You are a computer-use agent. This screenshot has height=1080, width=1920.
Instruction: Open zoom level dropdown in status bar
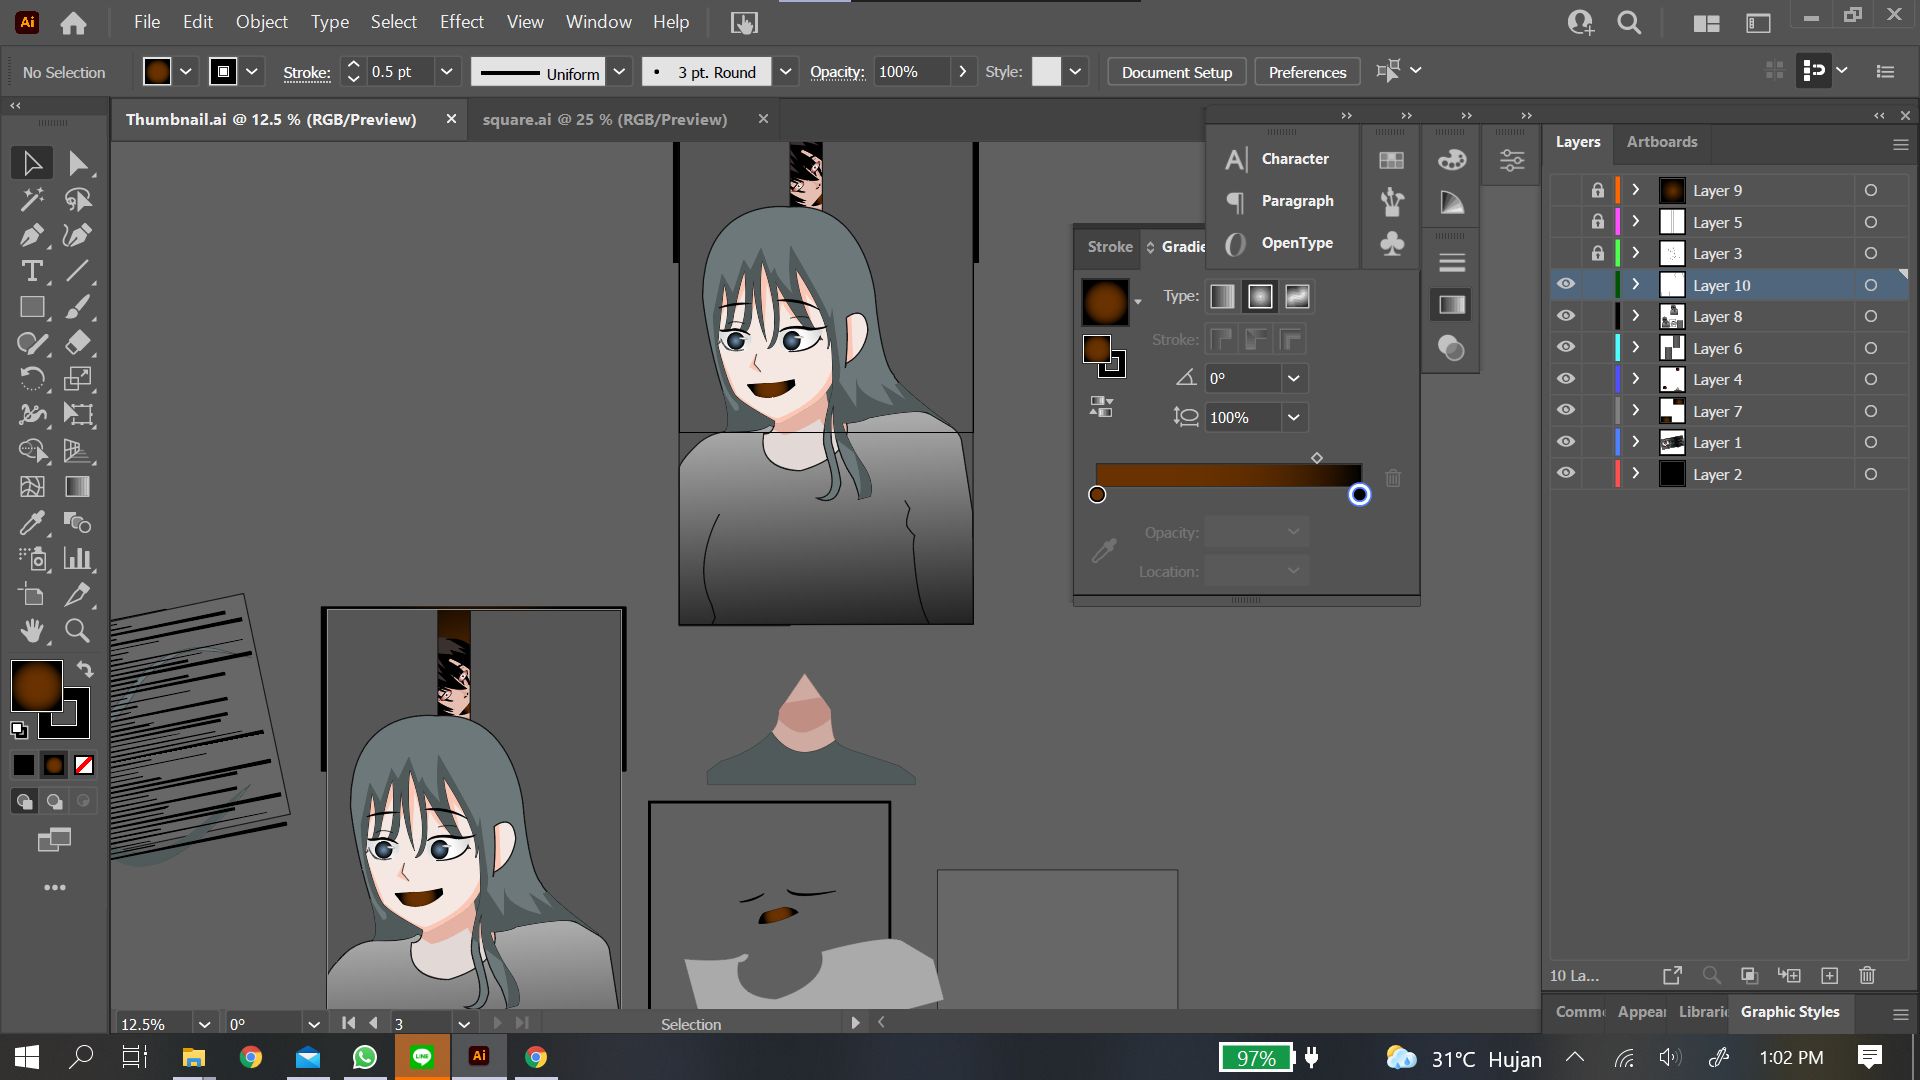point(204,1024)
